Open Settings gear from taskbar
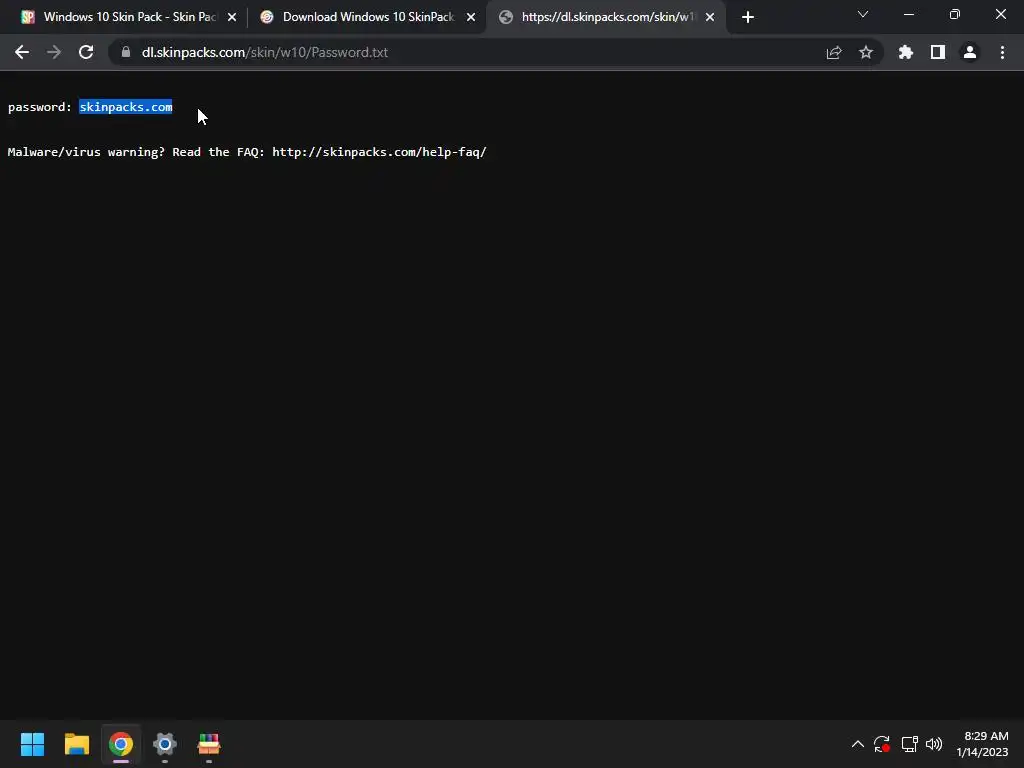The image size is (1024, 768). 165,744
